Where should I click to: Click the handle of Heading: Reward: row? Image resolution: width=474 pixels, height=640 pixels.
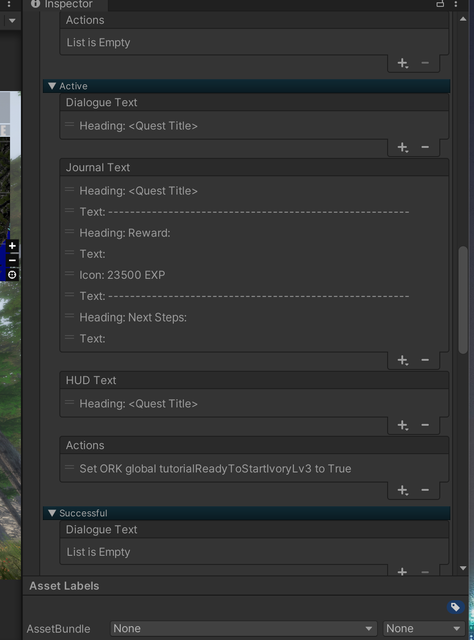tap(69, 231)
